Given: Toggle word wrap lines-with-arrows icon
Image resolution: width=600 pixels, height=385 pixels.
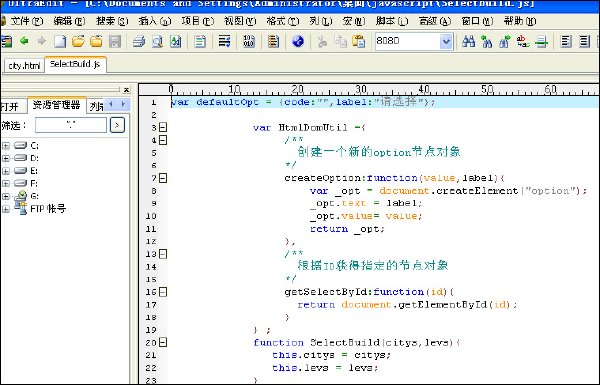Looking at the screenshot, I should (x=224, y=41).
